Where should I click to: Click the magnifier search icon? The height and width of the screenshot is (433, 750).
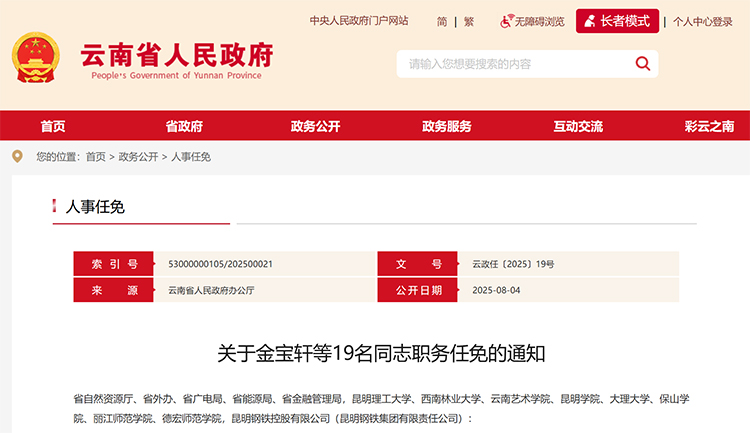(643, 64)
